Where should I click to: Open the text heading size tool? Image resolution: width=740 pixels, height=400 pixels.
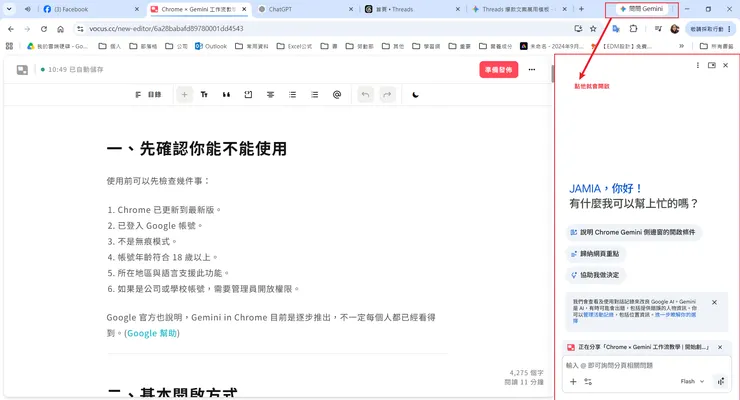coord(204,95)
